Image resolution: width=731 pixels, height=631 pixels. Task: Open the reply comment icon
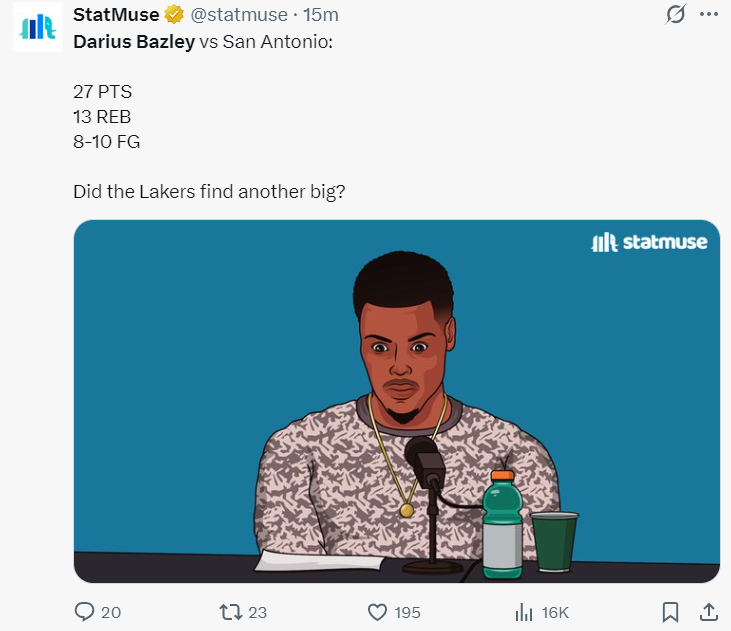pos(84,612)
